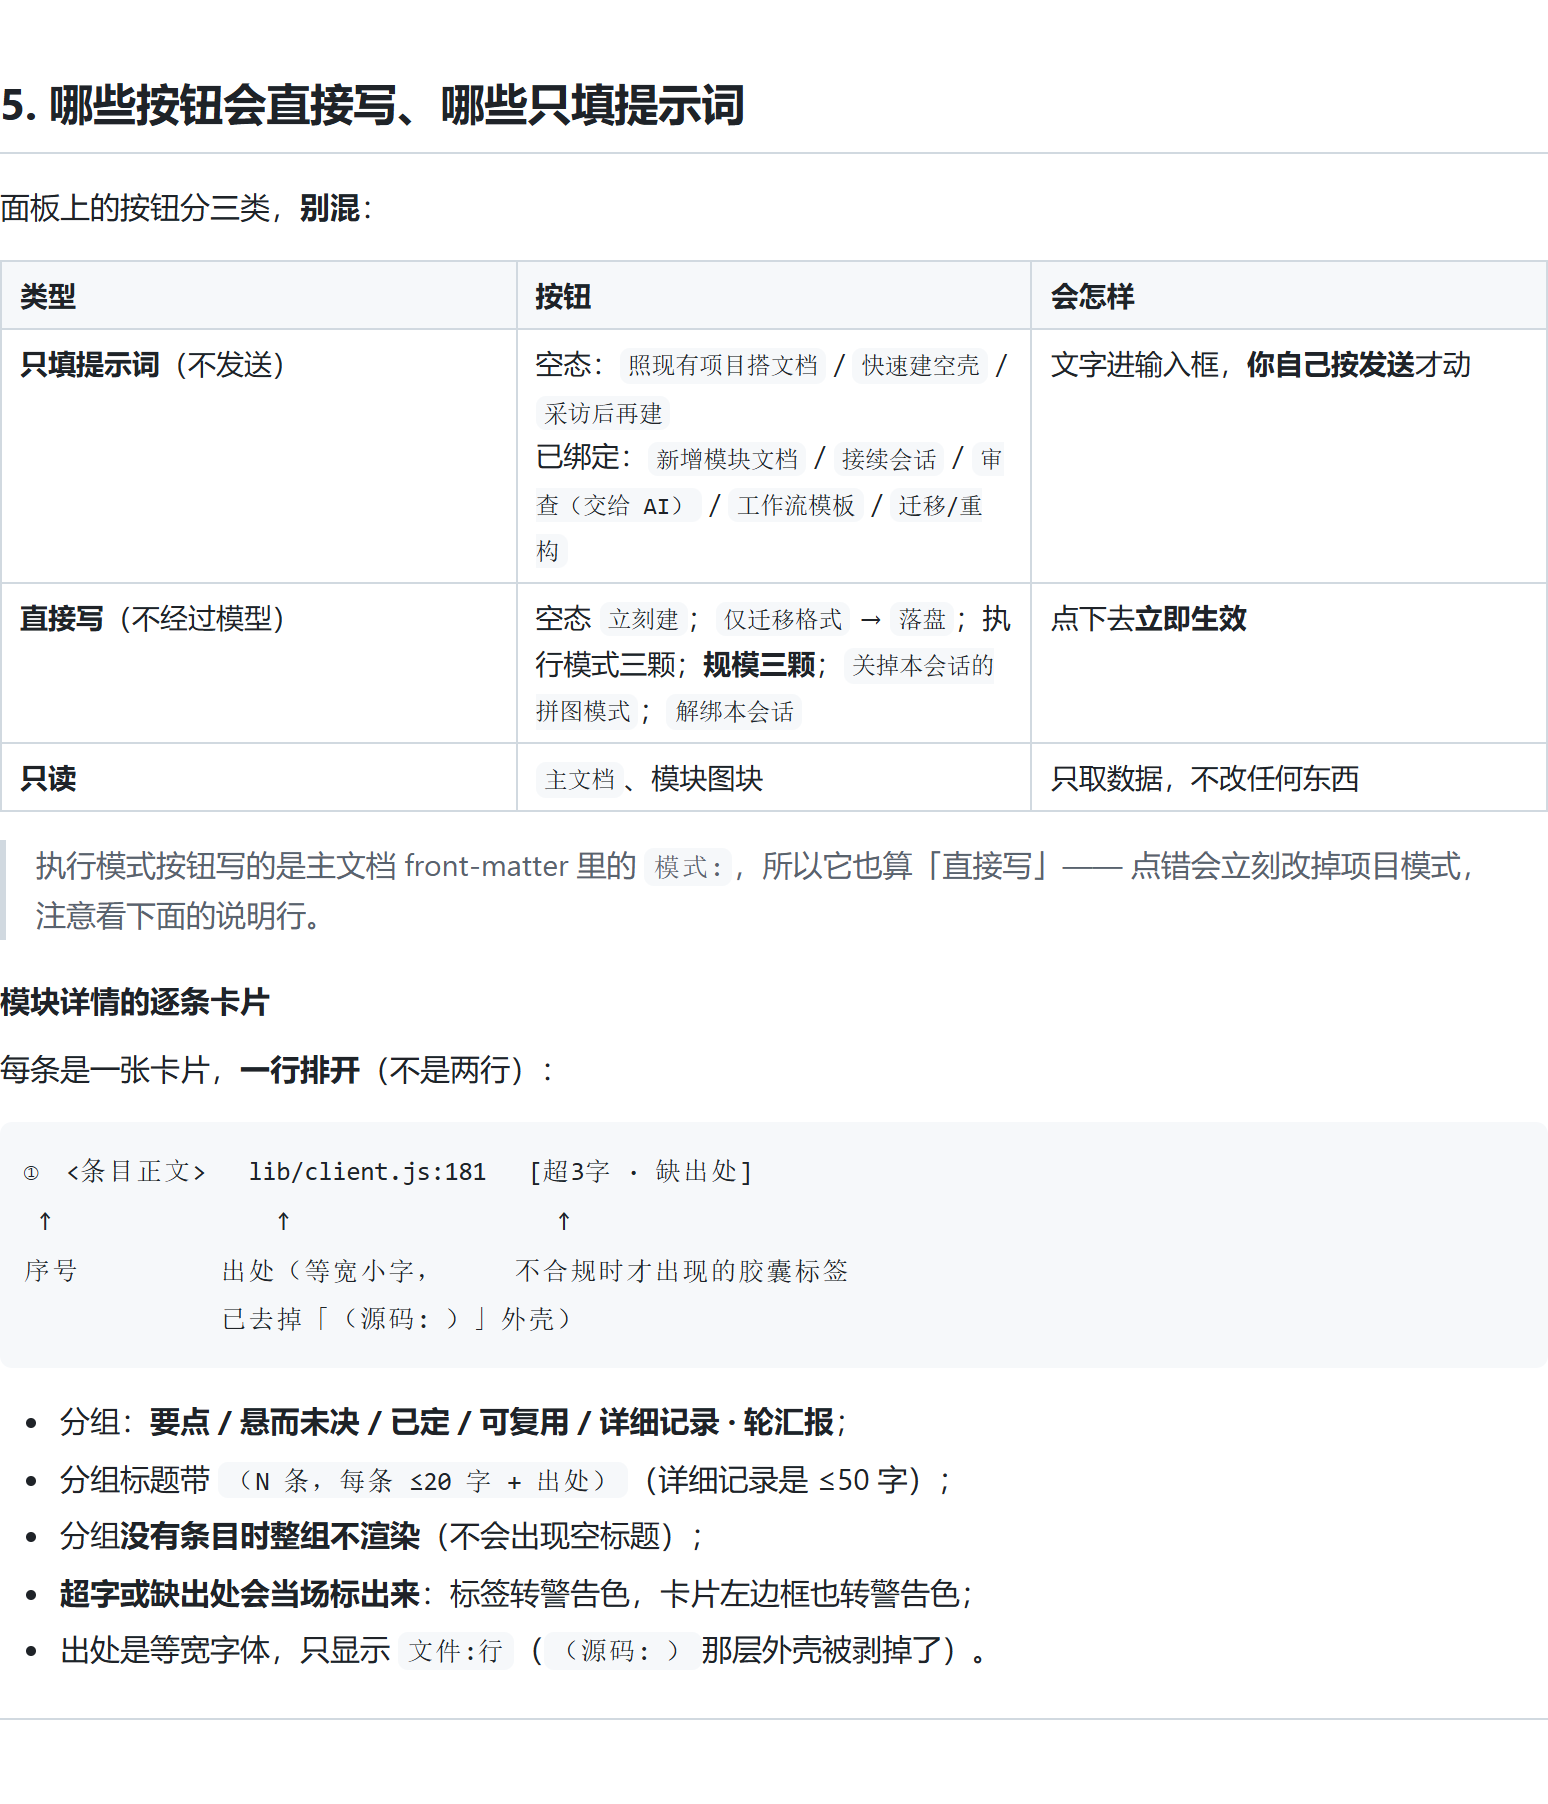The width and height of the screenshot is (1548, 1804).
Task: Click the 快速建空壳 code chip
Action: click(x=920, y=365)
